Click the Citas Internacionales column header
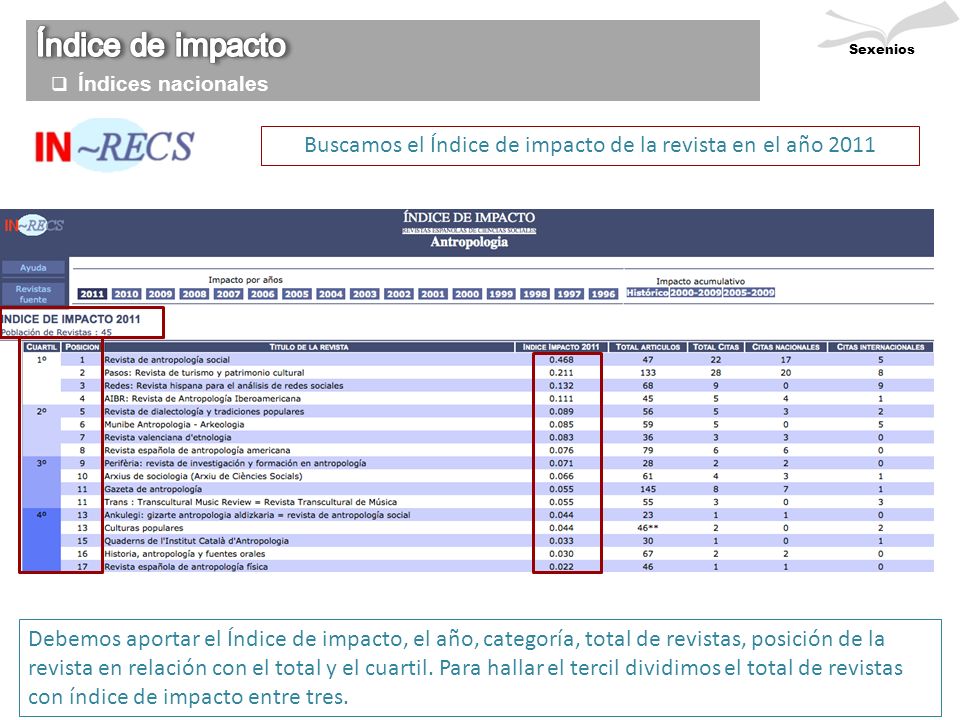 point(880,347)
